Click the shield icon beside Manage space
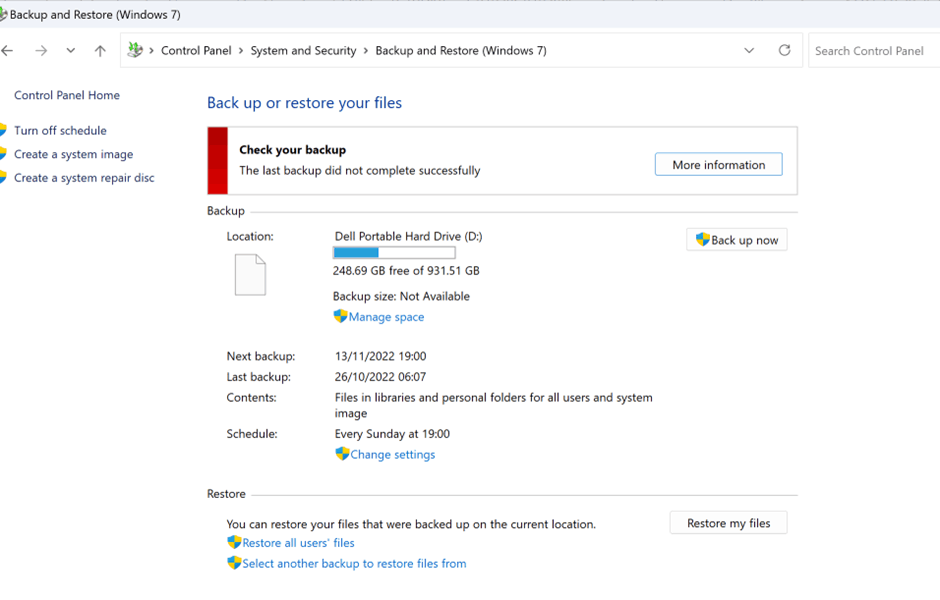Screen dimensions: 940x600 point(340,316)
